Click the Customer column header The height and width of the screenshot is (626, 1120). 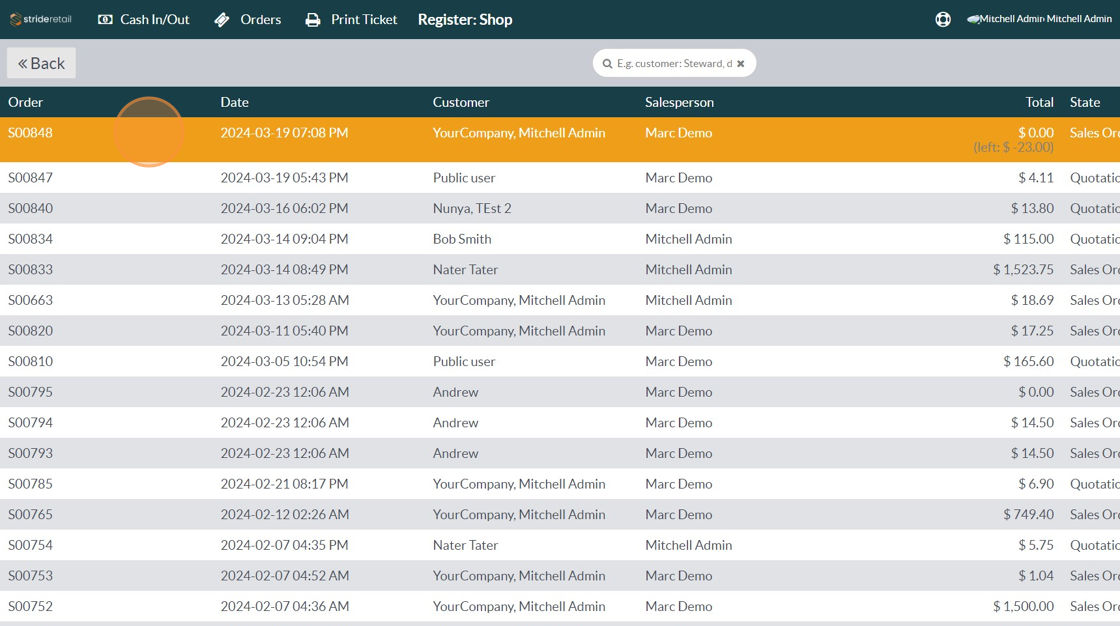click(x=461, y=102)
